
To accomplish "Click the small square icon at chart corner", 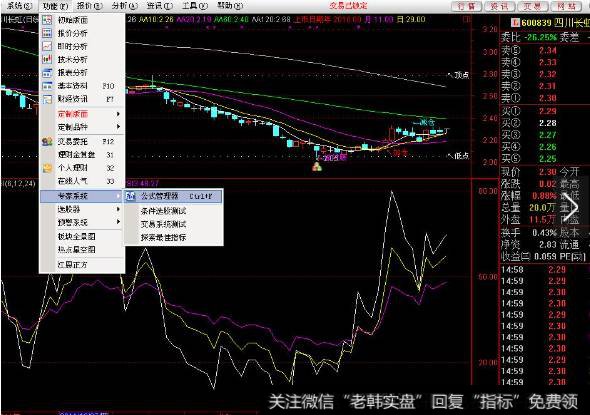I will pyautogui.click(x=467, y=19).
